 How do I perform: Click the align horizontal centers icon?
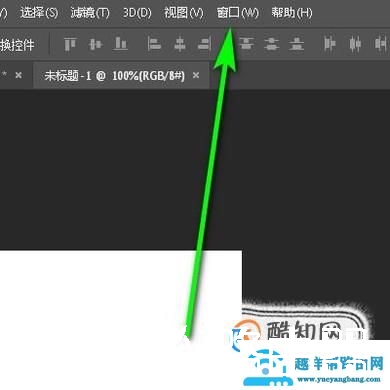pyautogui.click(x=180, y=44)
